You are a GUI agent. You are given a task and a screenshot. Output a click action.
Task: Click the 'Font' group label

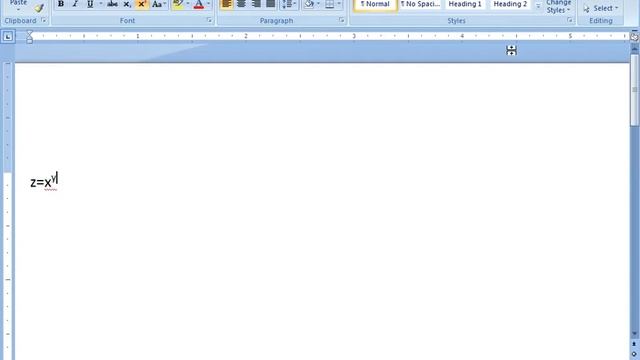pyautogui.click(x=127, y=20)
